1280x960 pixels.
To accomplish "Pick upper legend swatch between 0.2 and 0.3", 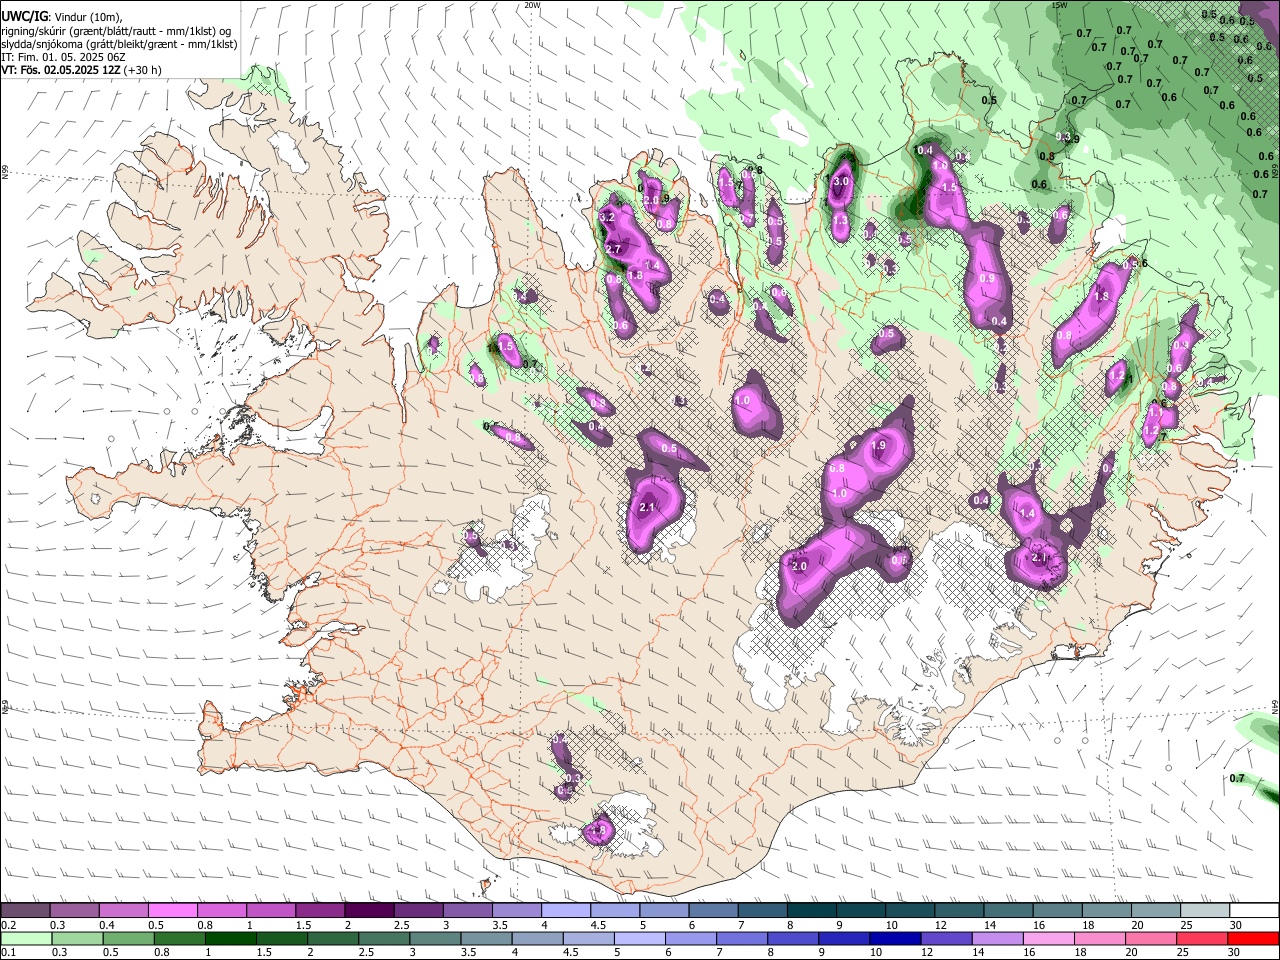I will point(26,910).
